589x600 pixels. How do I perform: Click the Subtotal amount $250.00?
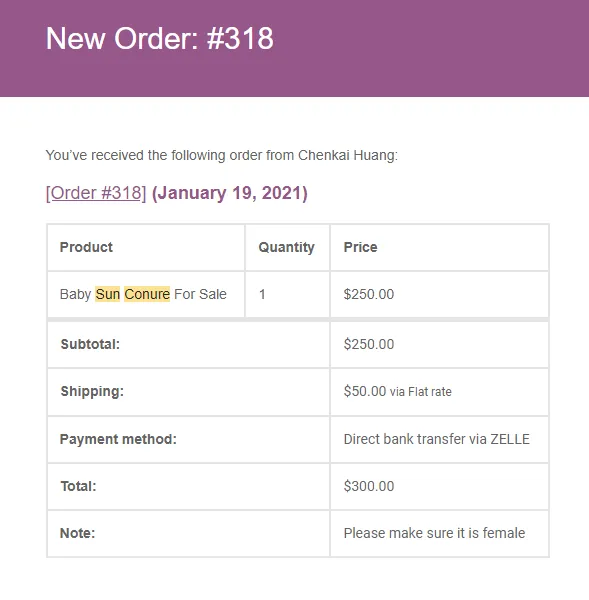point(369,344)
